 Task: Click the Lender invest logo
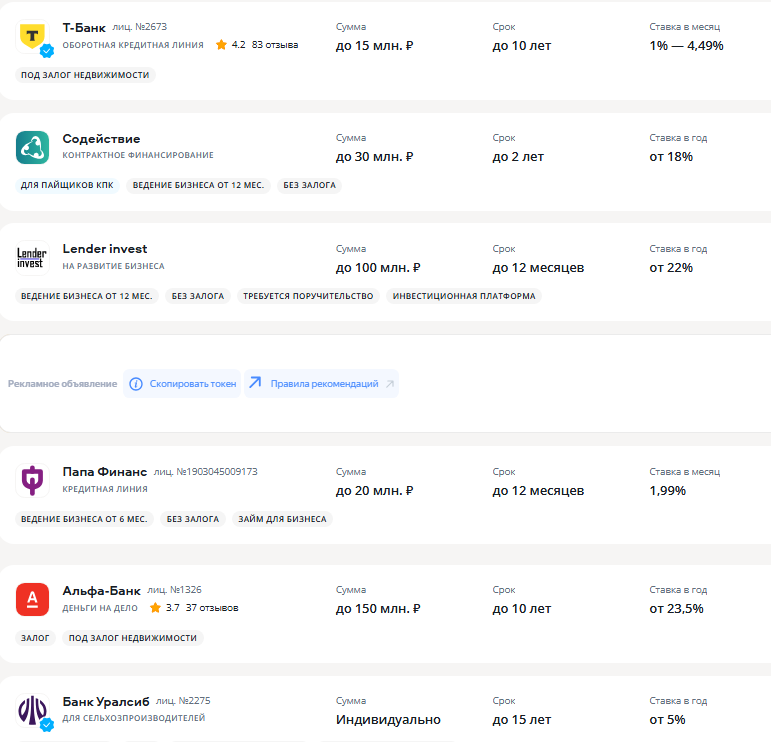[x=32, y=258]
